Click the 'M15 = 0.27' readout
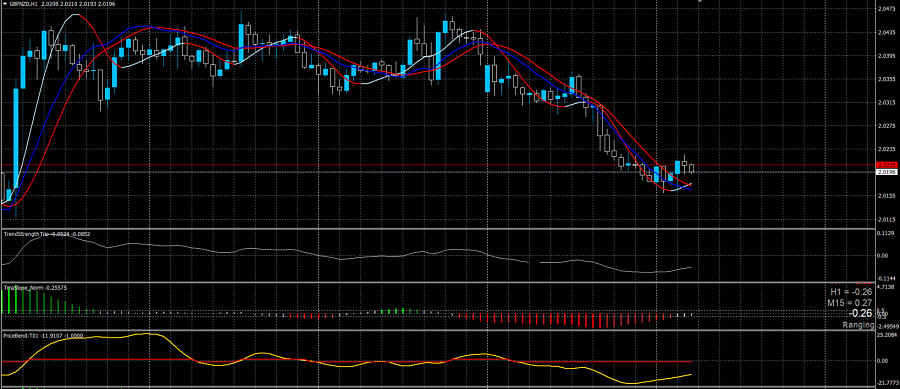This screenshot has height=389, width=900. 850,302
